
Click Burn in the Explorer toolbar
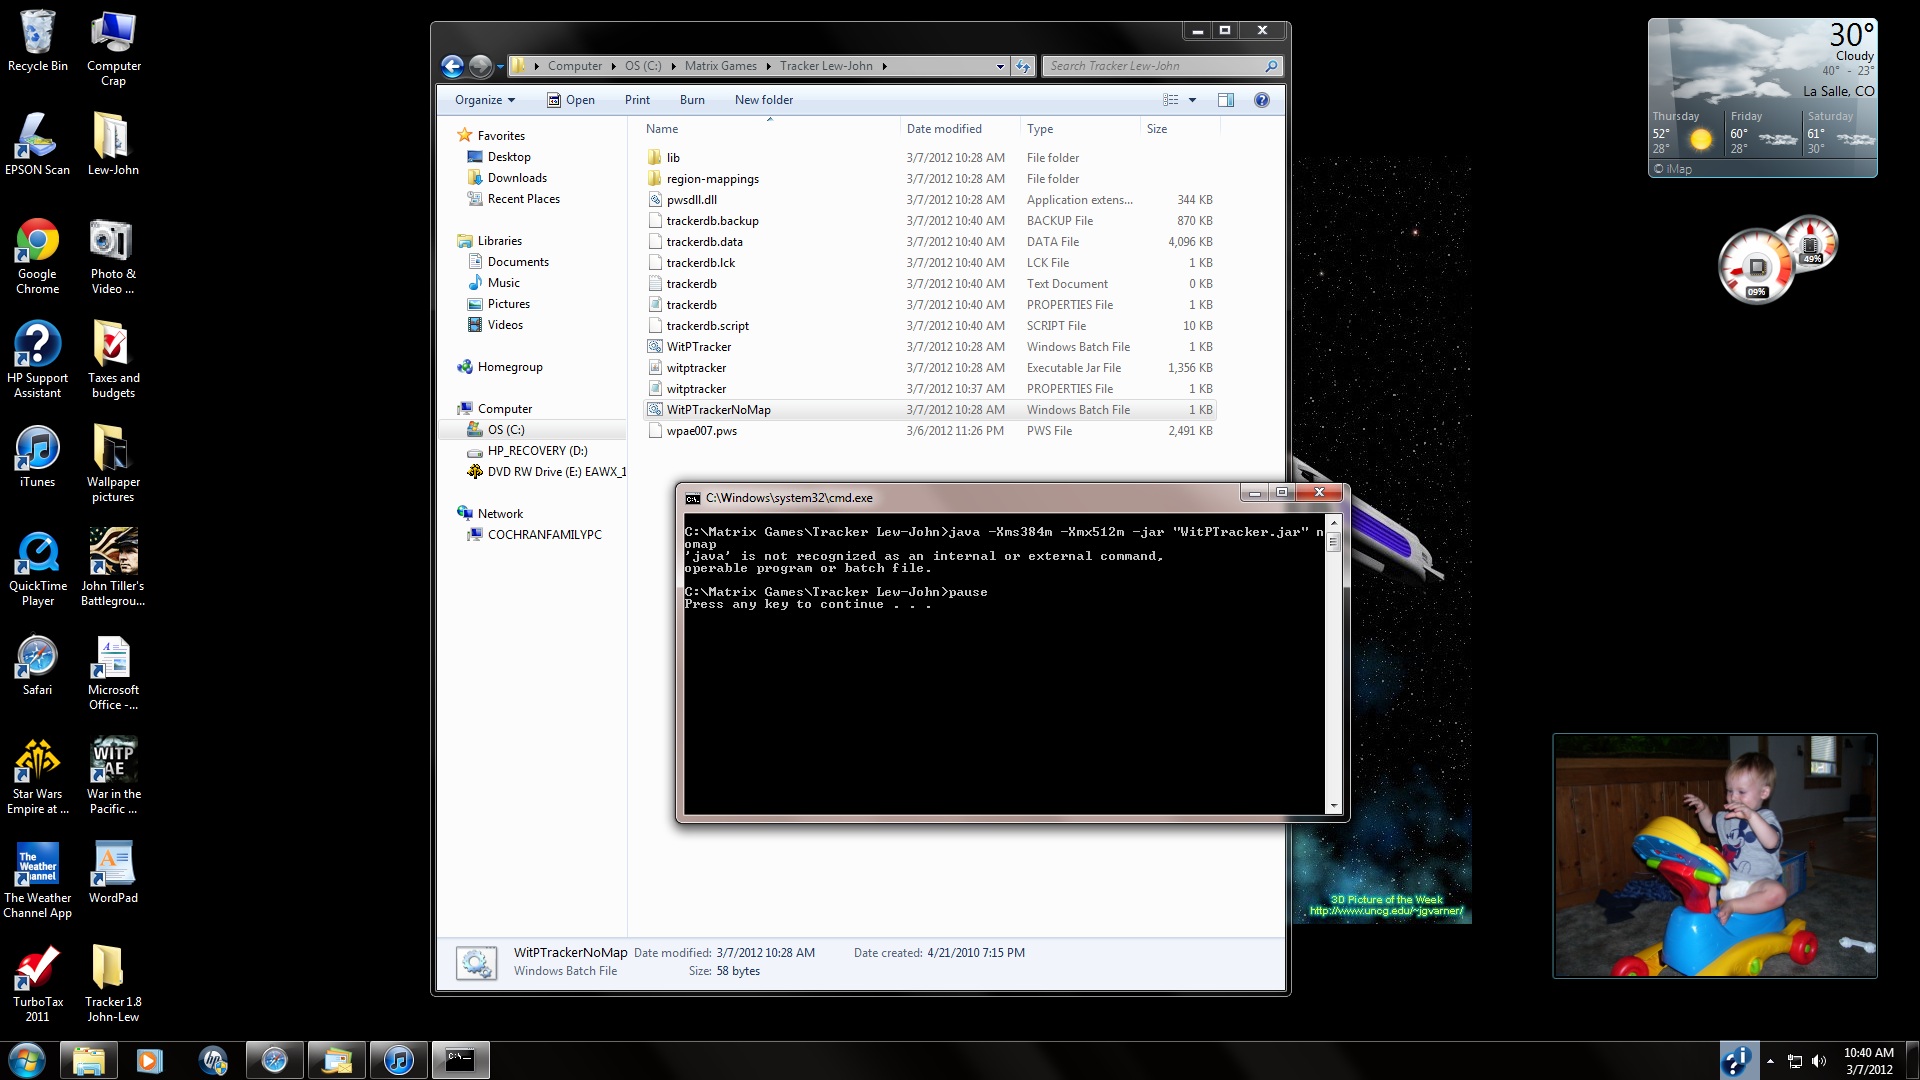pos(692,100)
